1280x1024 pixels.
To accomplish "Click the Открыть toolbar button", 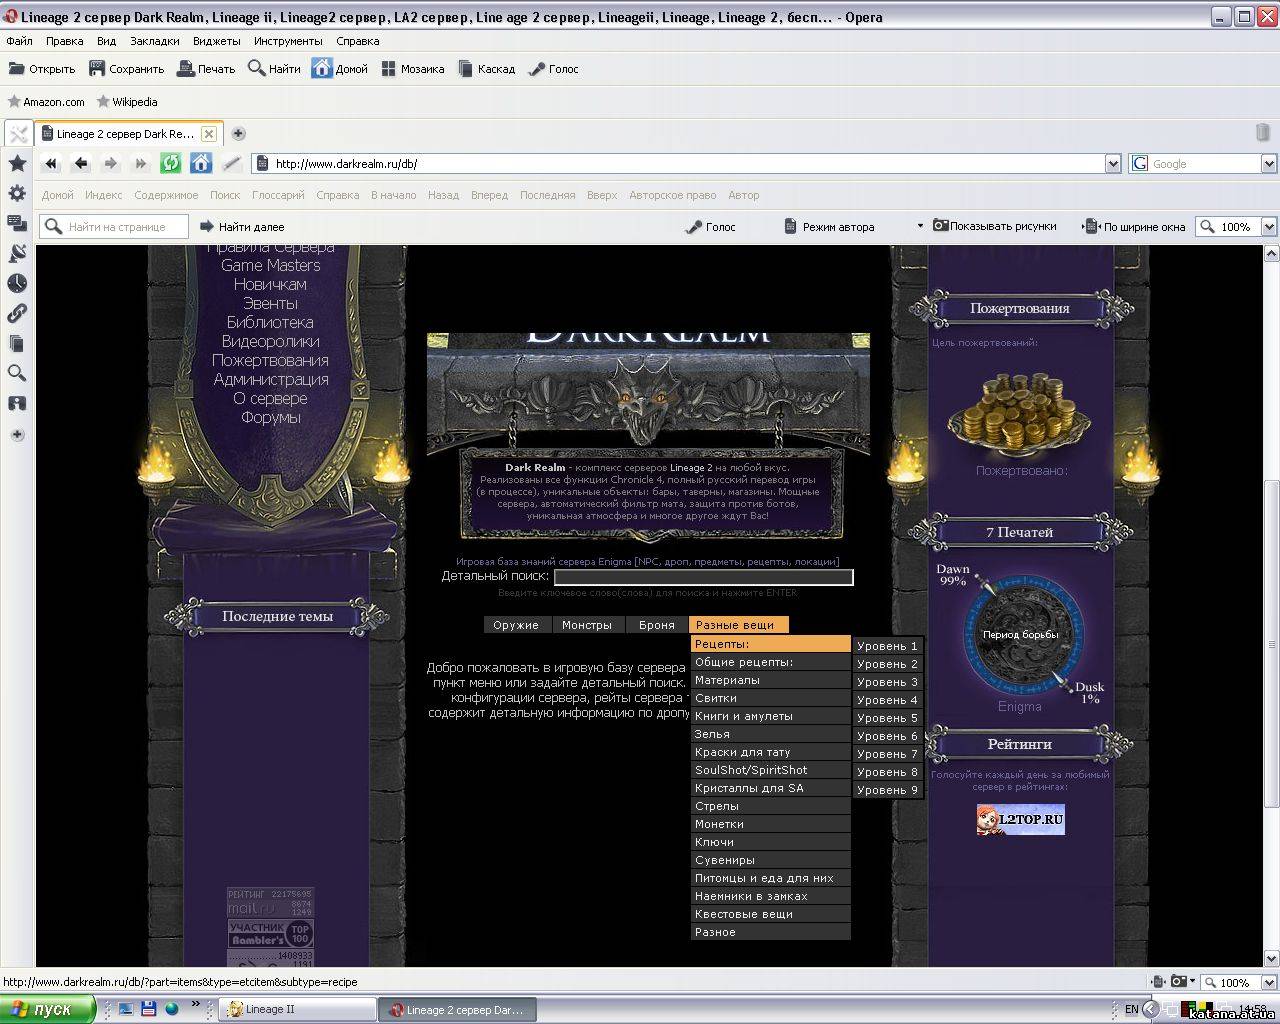I will [42, 69].
